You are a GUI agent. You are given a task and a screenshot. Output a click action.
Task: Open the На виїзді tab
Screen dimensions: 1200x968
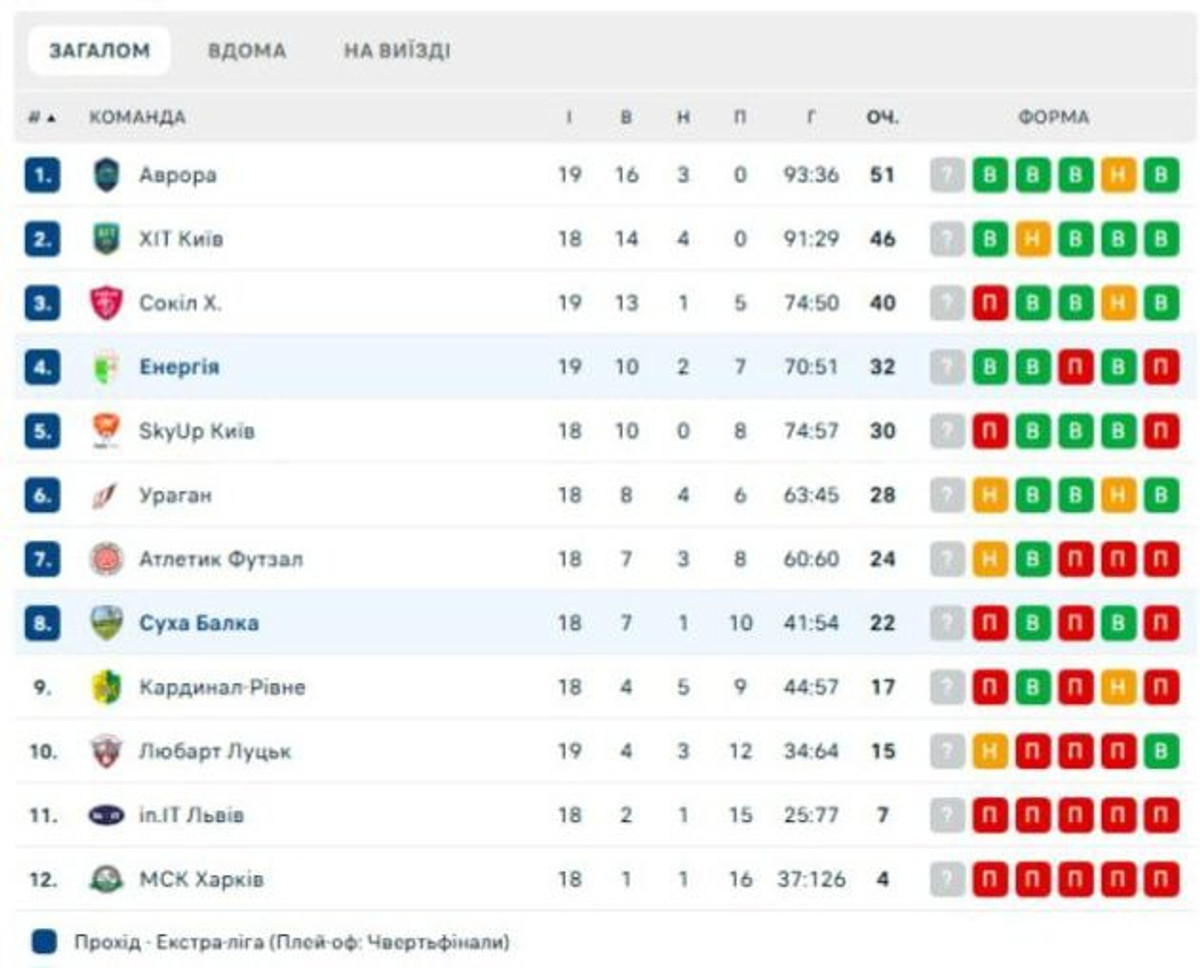click(x=397, y=51)
